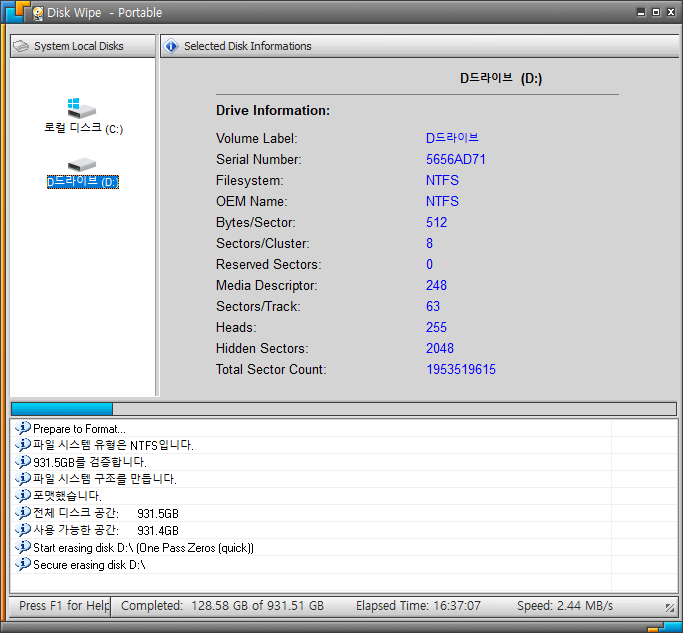
Task: Click Press F1 for Help status panel
Action: [x=62, y=606]
